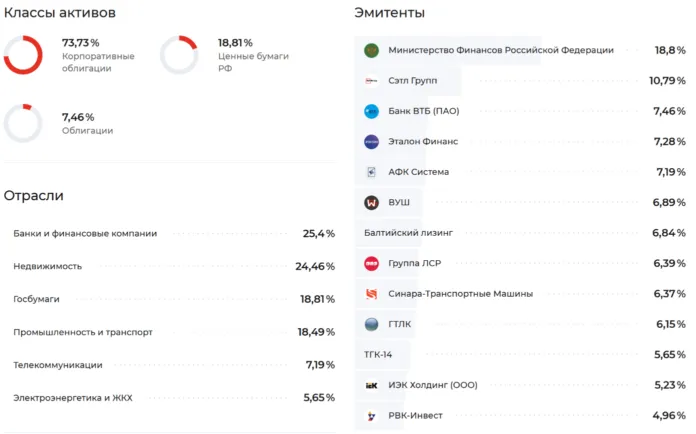Click the 73,73% corporate bonds donut chart
The image size is (696, 434).
tap(23, 55)
